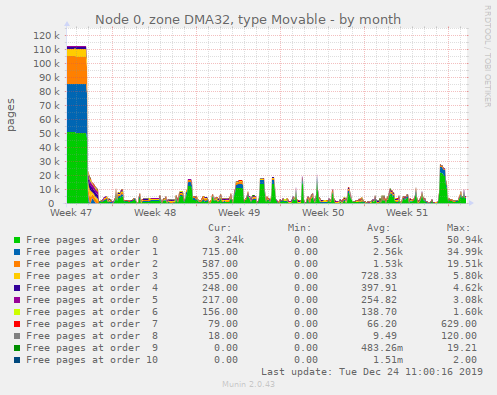The width and height of the screenshot is (497, 395).
Task: Click the 'Week 47' x-axis label
Action: (x=71, y=213)
